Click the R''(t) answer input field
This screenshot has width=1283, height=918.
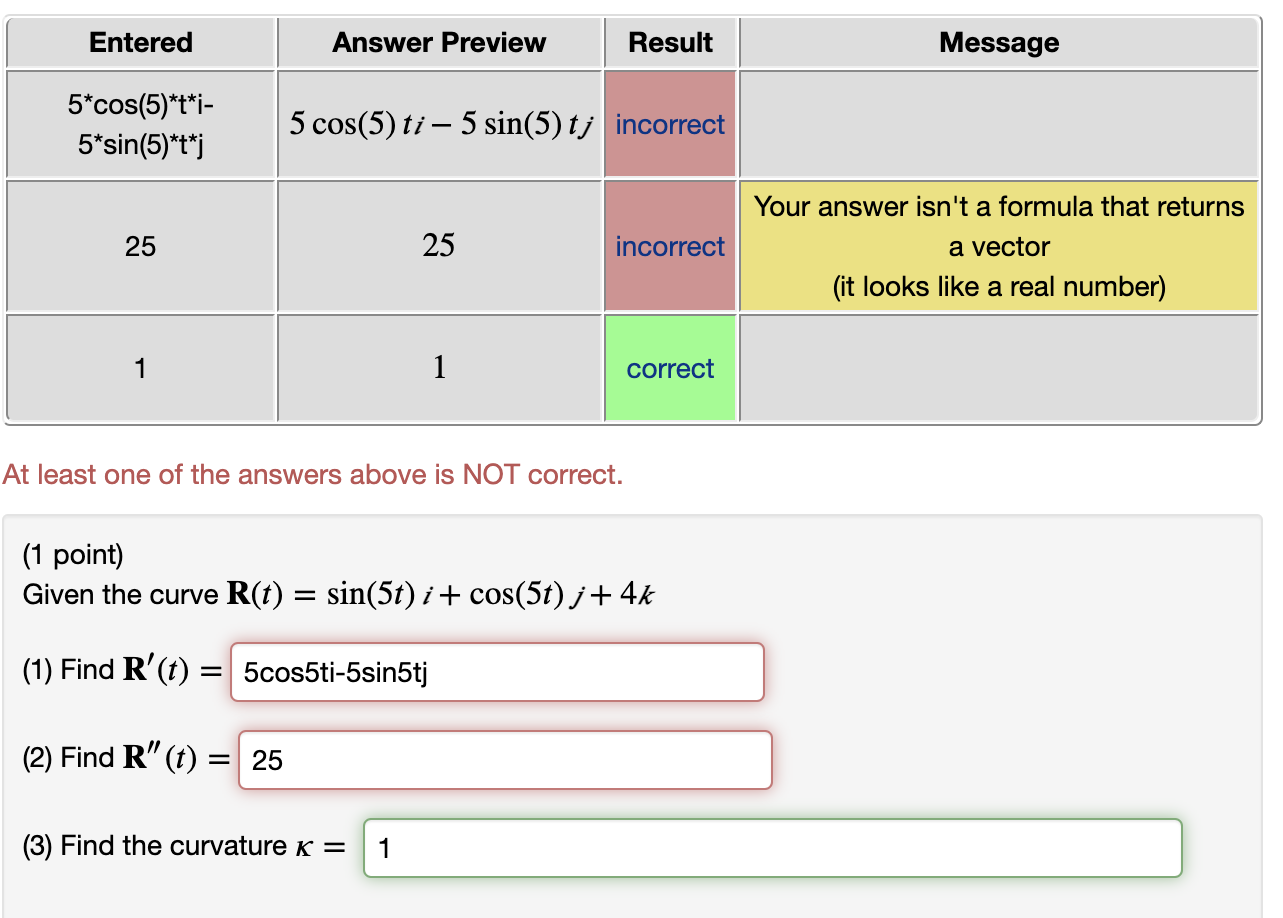tap(505, 760)
